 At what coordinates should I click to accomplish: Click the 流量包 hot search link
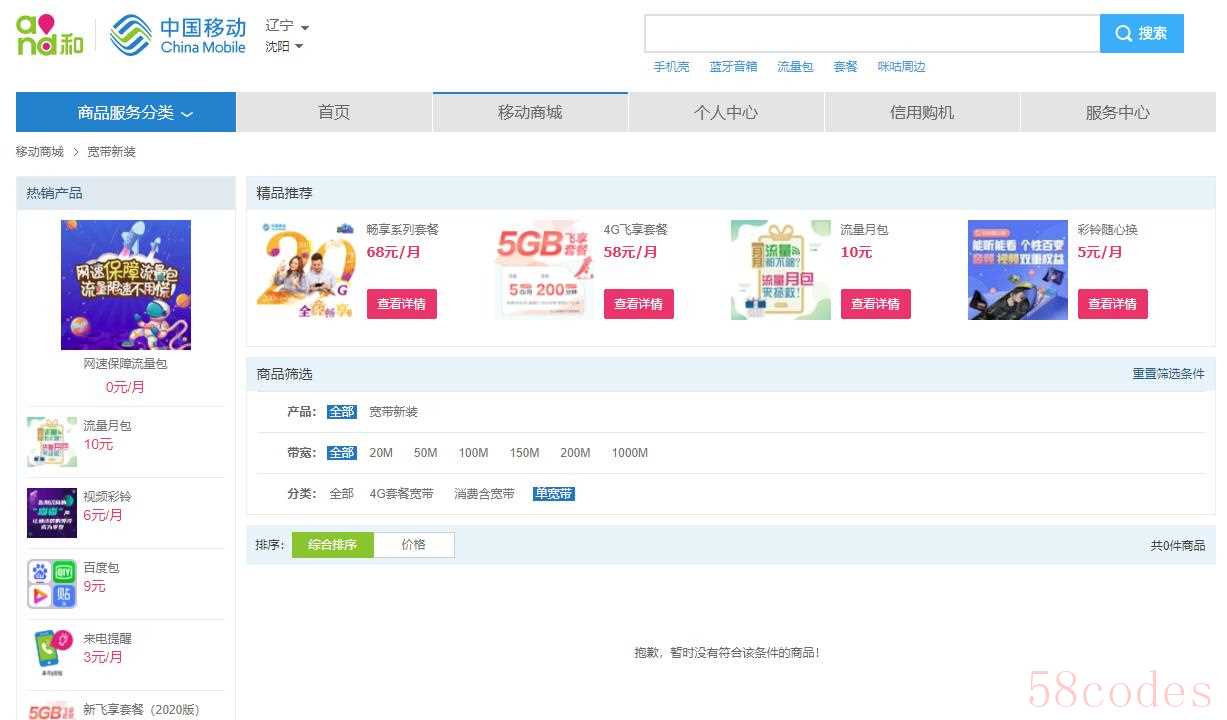[x=795, y=67]
